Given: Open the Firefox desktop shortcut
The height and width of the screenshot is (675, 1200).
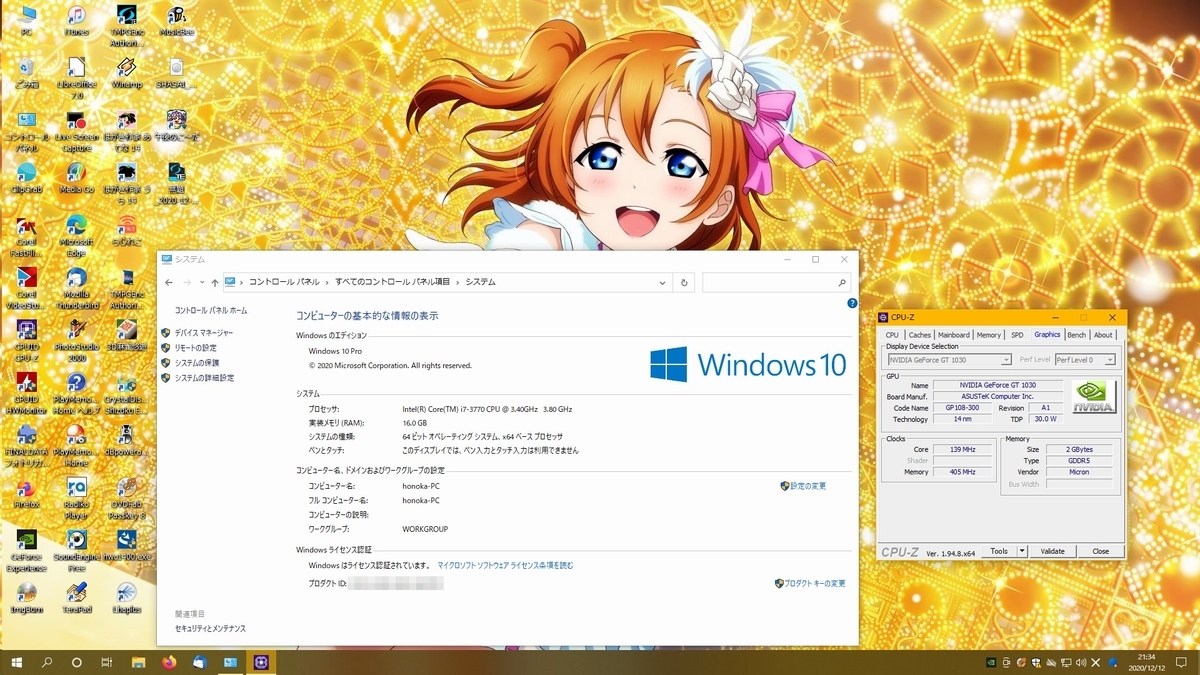Looking at the screenshot, I should point(27,493).
